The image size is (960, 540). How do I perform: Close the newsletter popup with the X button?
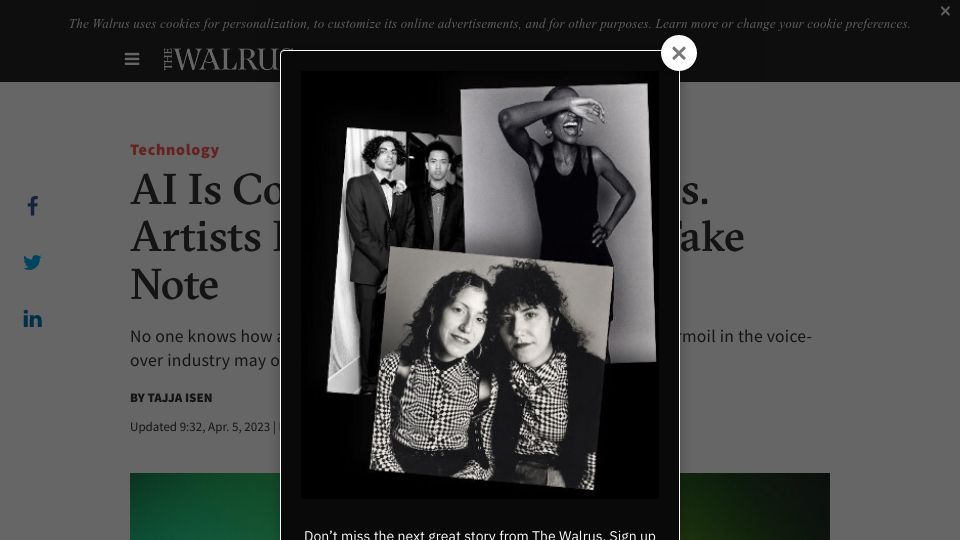tap(678, 53)
